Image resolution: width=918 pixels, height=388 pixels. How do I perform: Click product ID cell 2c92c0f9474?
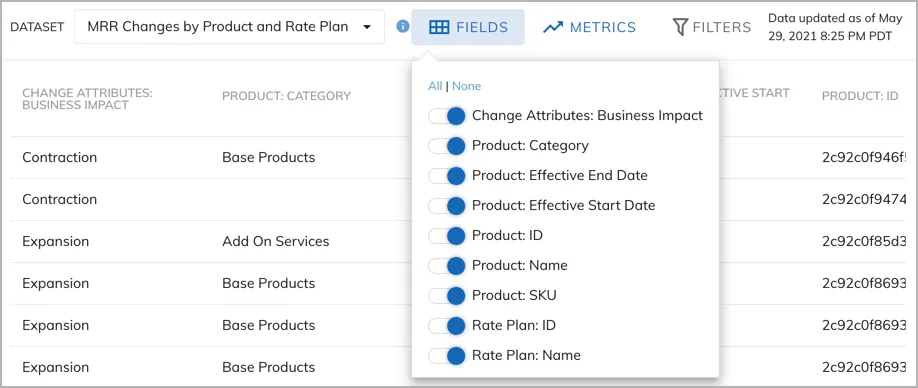(x=865, y=199)
